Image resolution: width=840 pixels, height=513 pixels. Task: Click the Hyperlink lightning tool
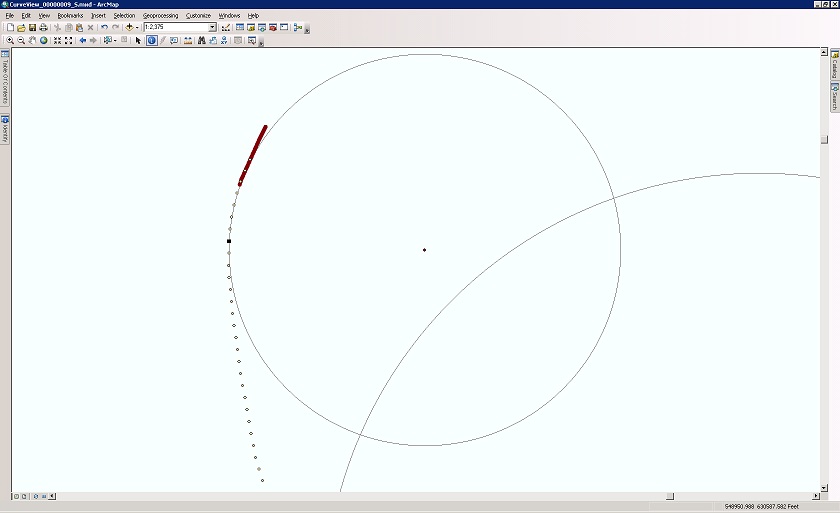pos(163,40)
